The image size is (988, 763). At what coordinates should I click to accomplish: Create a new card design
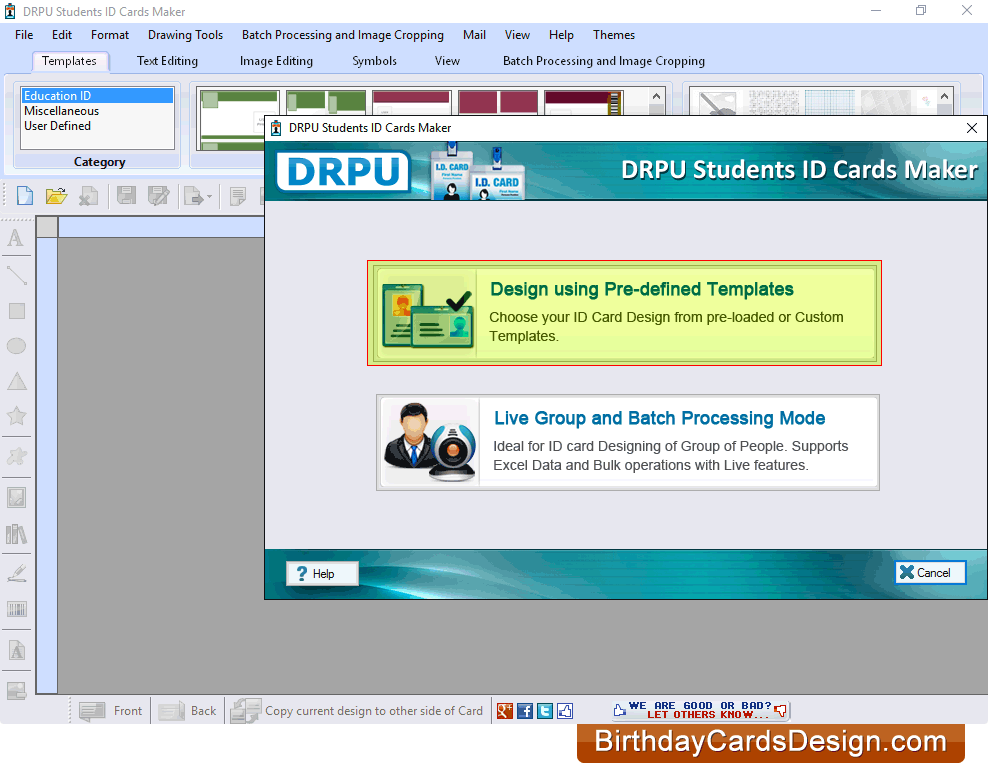tap(23, 195)
